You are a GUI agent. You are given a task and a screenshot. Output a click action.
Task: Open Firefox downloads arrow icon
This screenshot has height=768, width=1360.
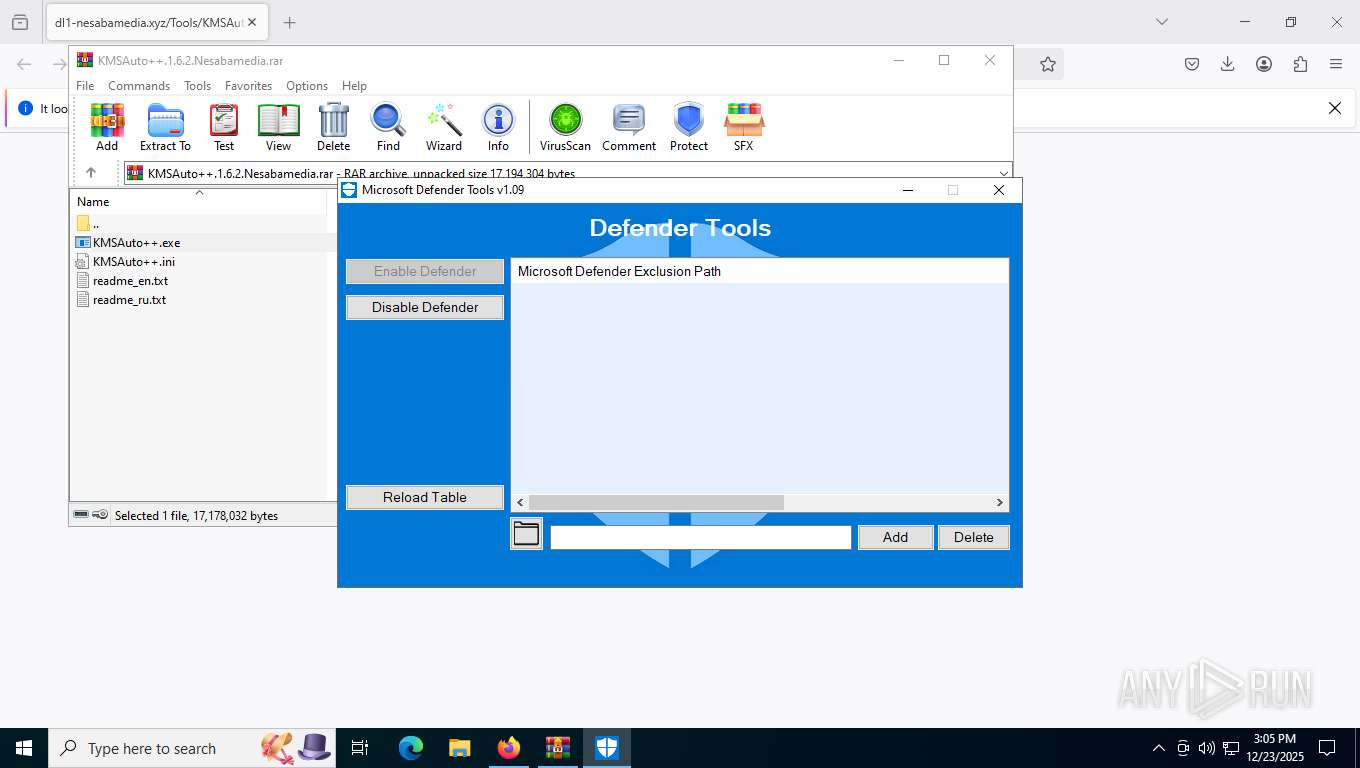click(x=1228, y=64)
